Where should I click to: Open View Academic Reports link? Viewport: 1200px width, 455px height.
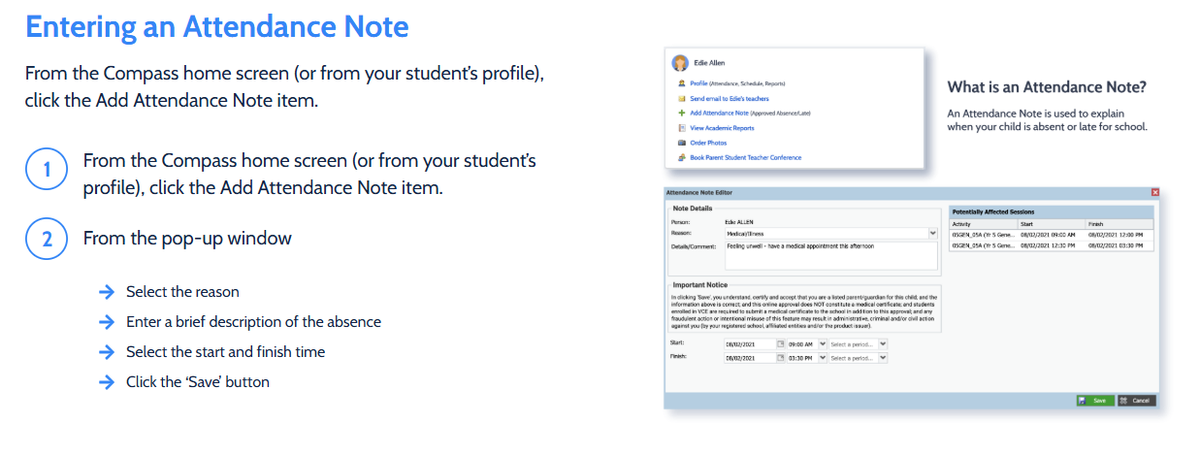click(x=722, y=128)
